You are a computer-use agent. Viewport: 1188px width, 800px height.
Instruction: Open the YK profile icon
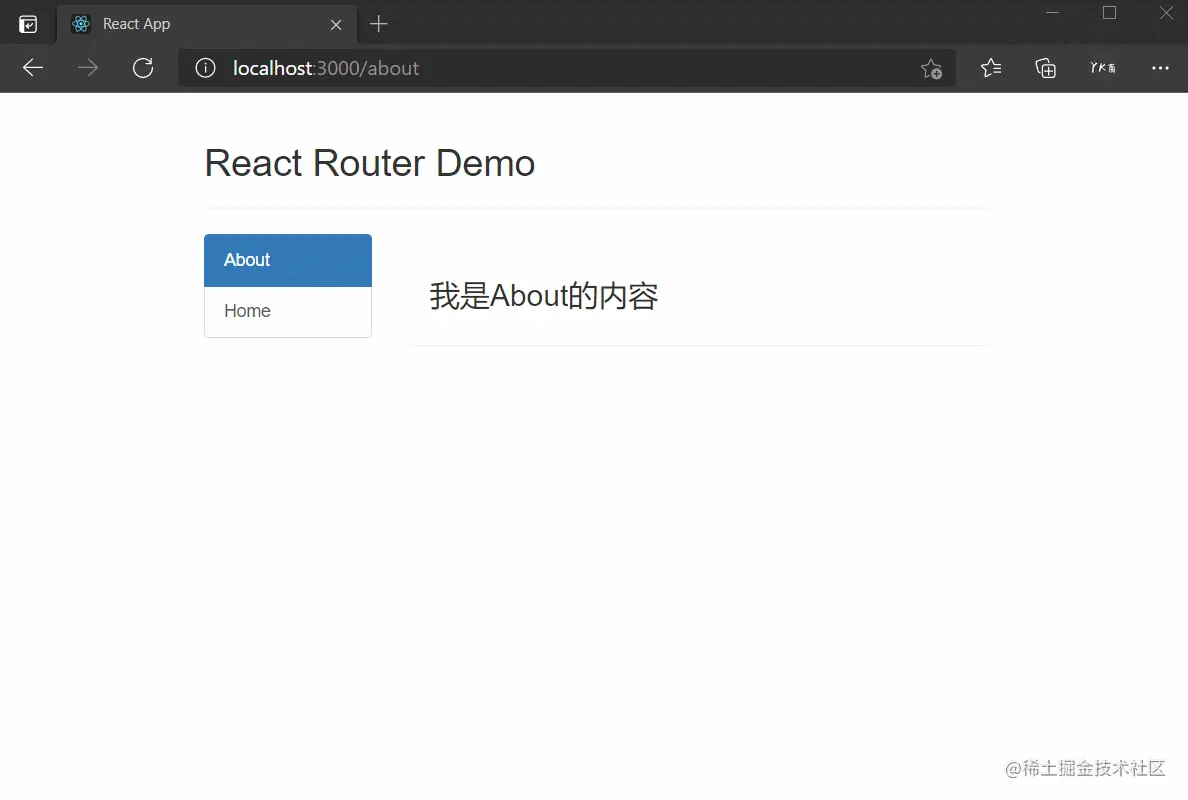[x=1102, y=68]
